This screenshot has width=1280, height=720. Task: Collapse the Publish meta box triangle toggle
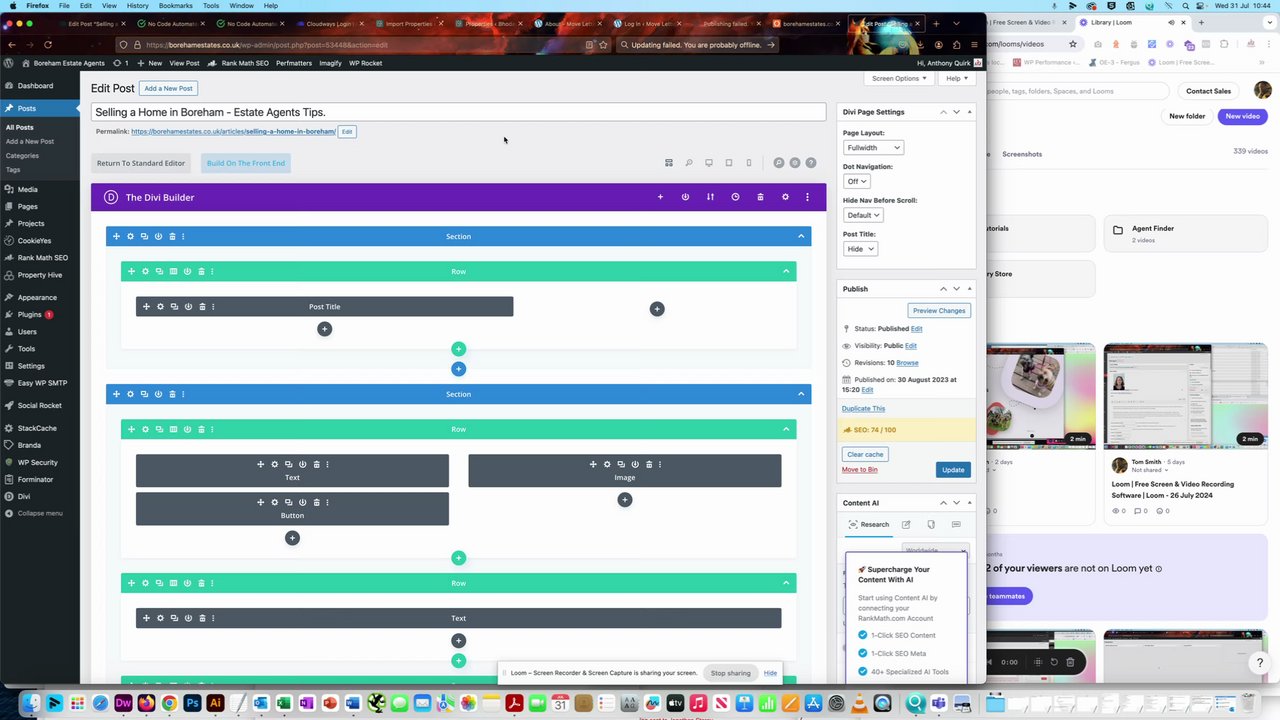[x=969, y=289]
